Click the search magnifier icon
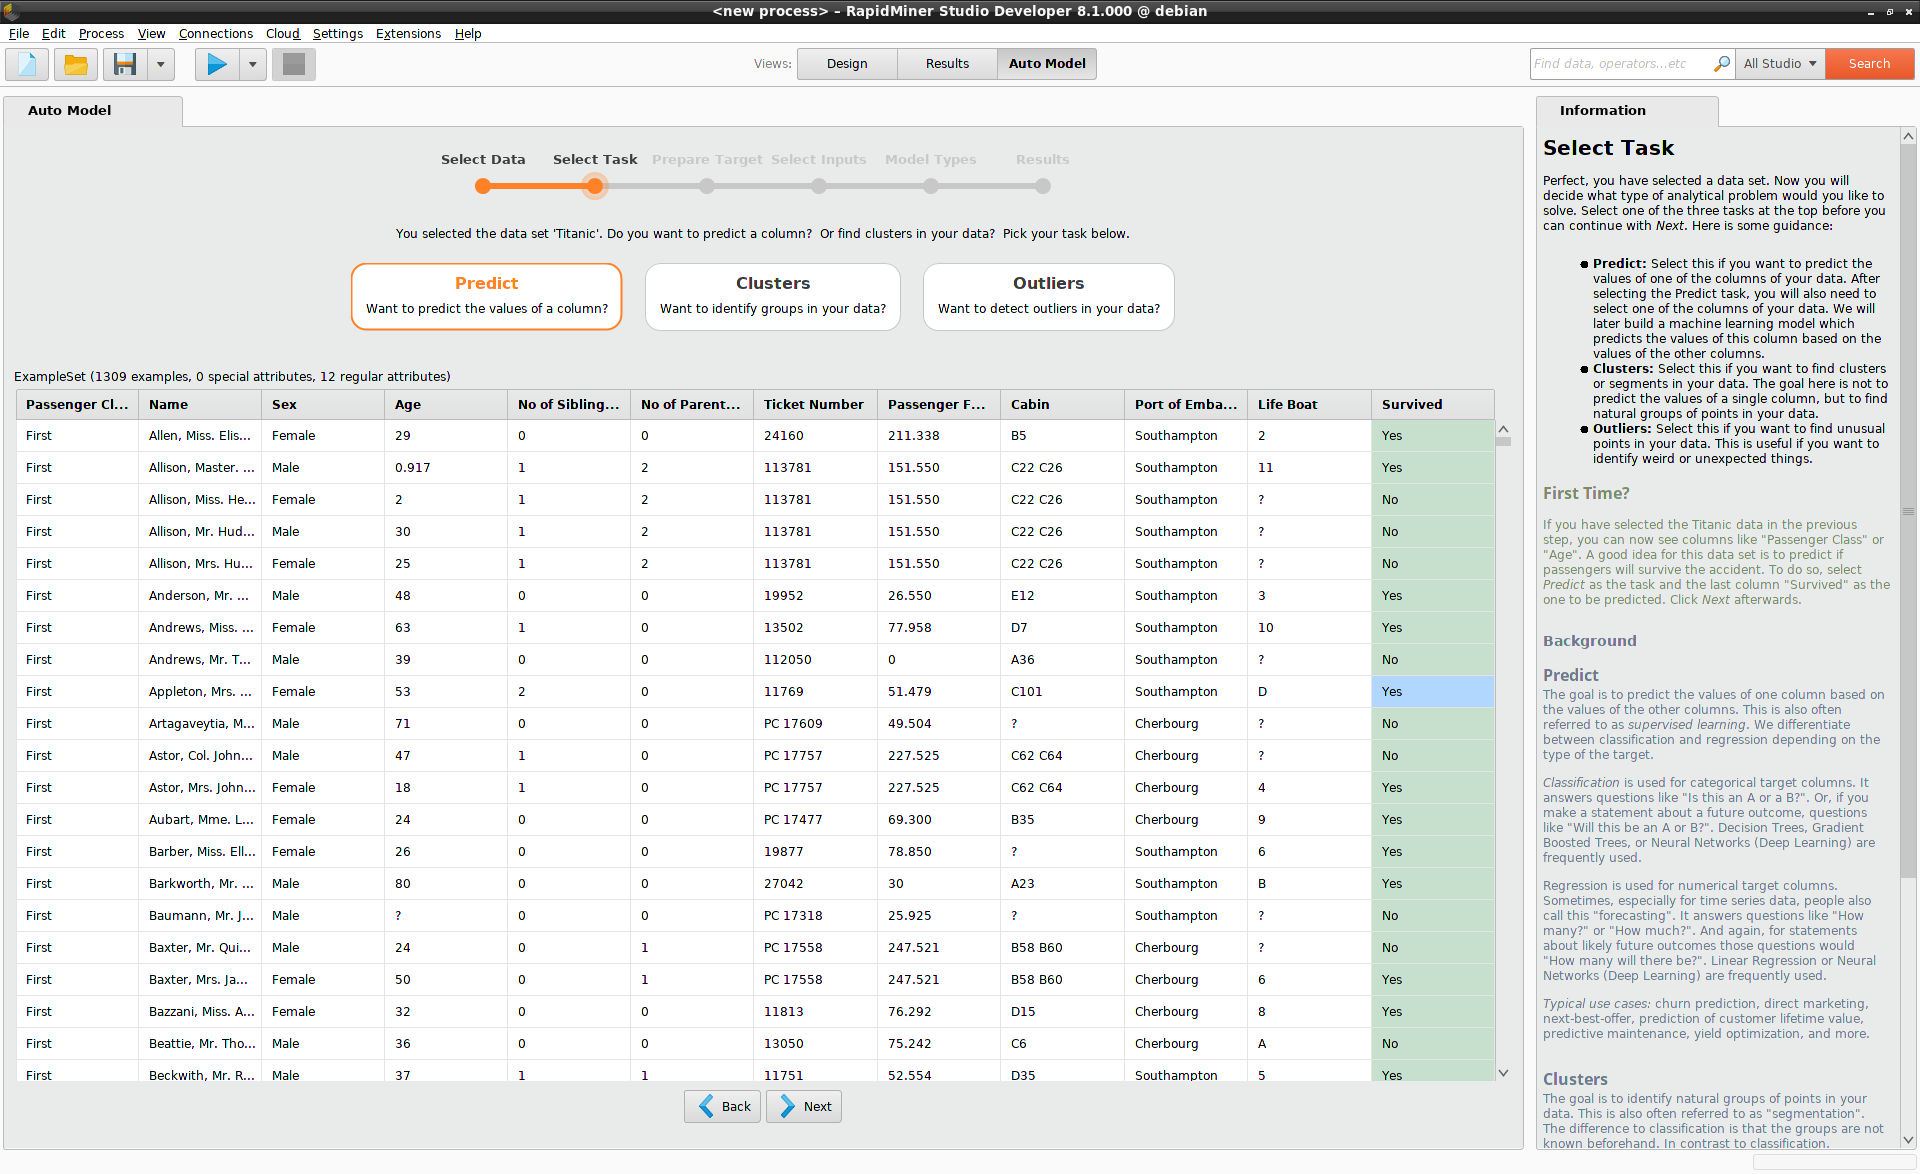Screen dimensions: 1920x1174 [1721, 64]
